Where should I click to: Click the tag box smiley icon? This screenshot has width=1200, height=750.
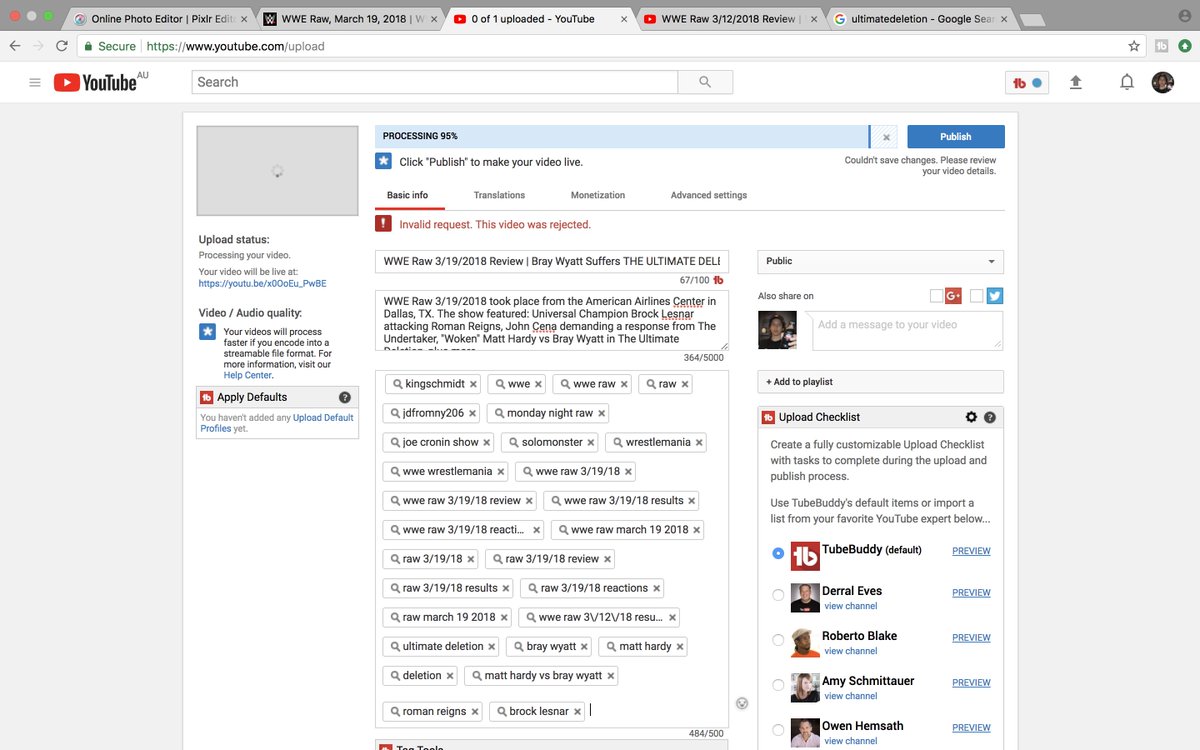pos(742,703)
